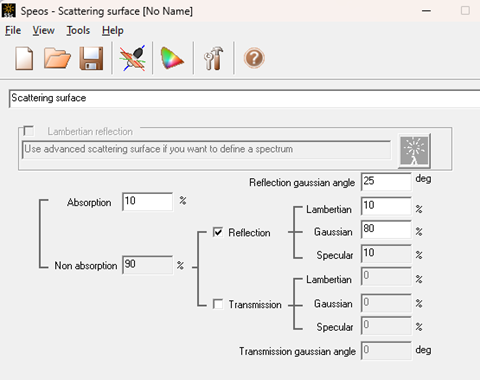The width and height of the screenshot is (480, 380).
Task: Open the color gamut viewer icon
Action: [x=172, y=58]
